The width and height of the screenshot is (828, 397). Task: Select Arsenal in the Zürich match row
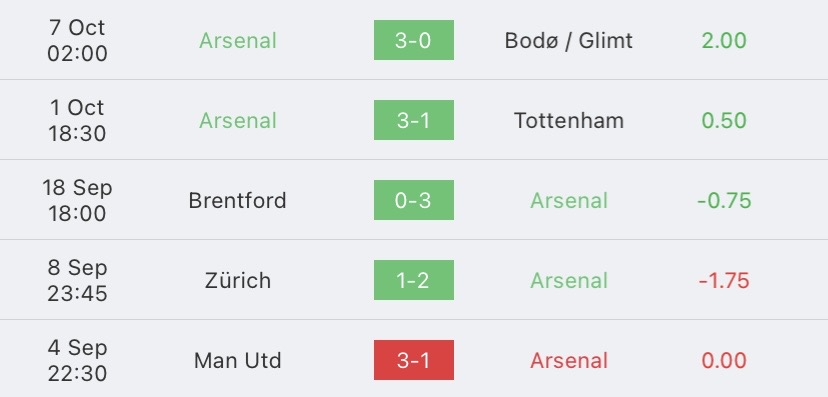(x=569, y=280)
